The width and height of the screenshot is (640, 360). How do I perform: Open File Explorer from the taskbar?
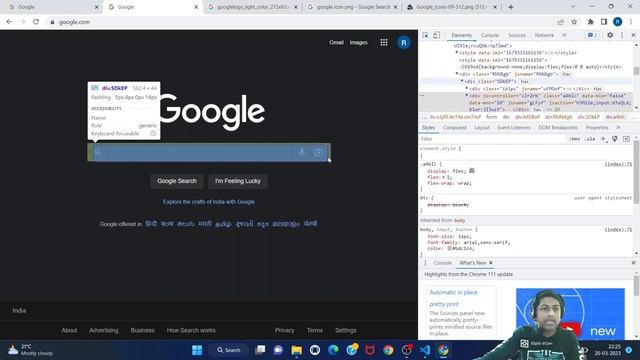coord(296,350)
